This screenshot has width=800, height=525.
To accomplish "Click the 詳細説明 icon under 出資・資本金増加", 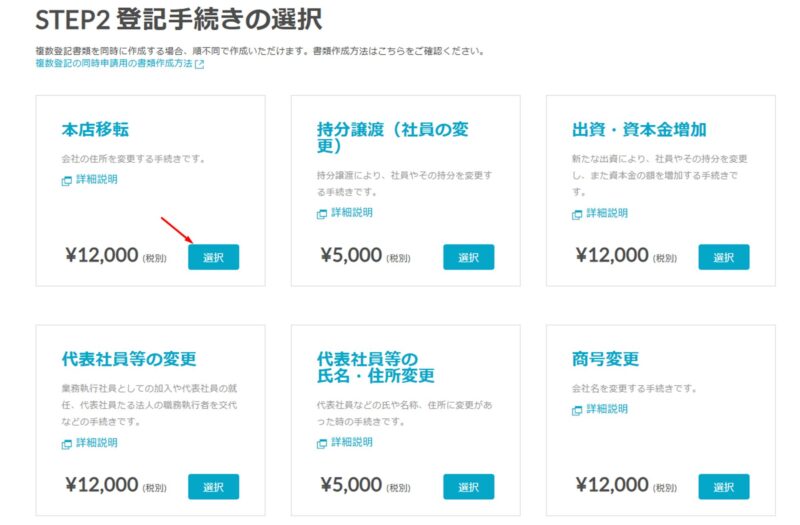I will pos(577,214).
